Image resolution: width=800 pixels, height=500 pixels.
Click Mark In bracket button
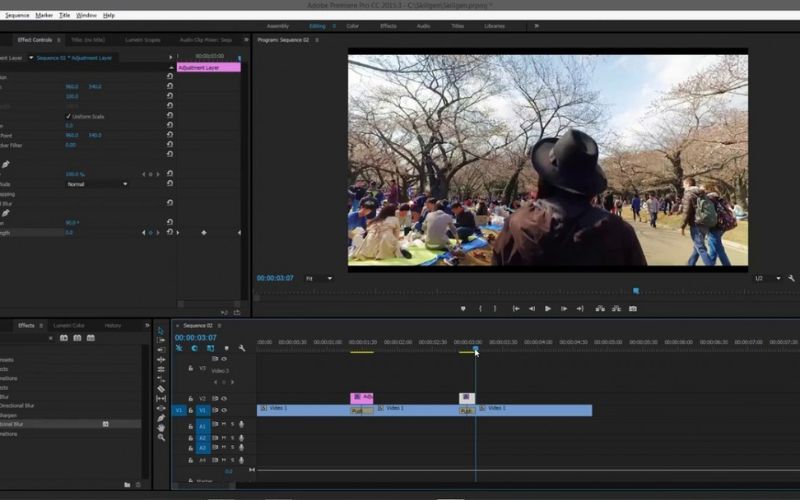click(x=480, y=309)
